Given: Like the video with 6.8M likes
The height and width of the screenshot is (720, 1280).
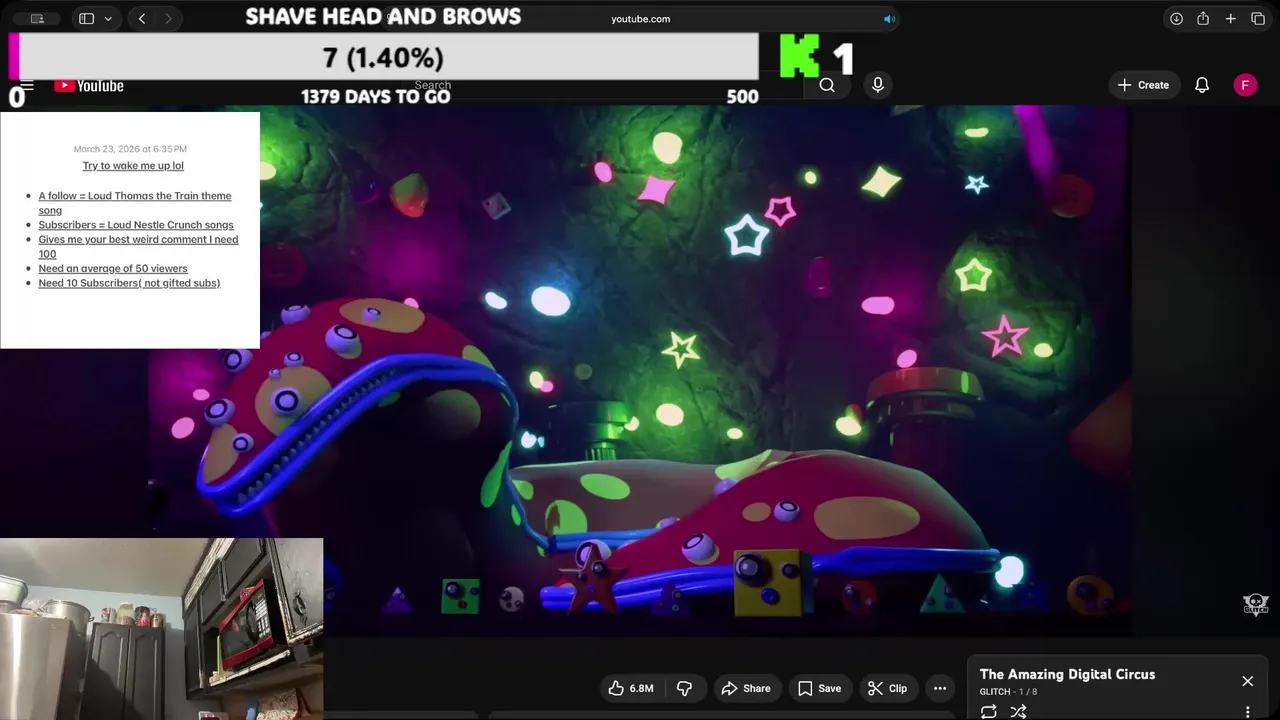Looking at the screenshot, I should click(x=631, y=688).
